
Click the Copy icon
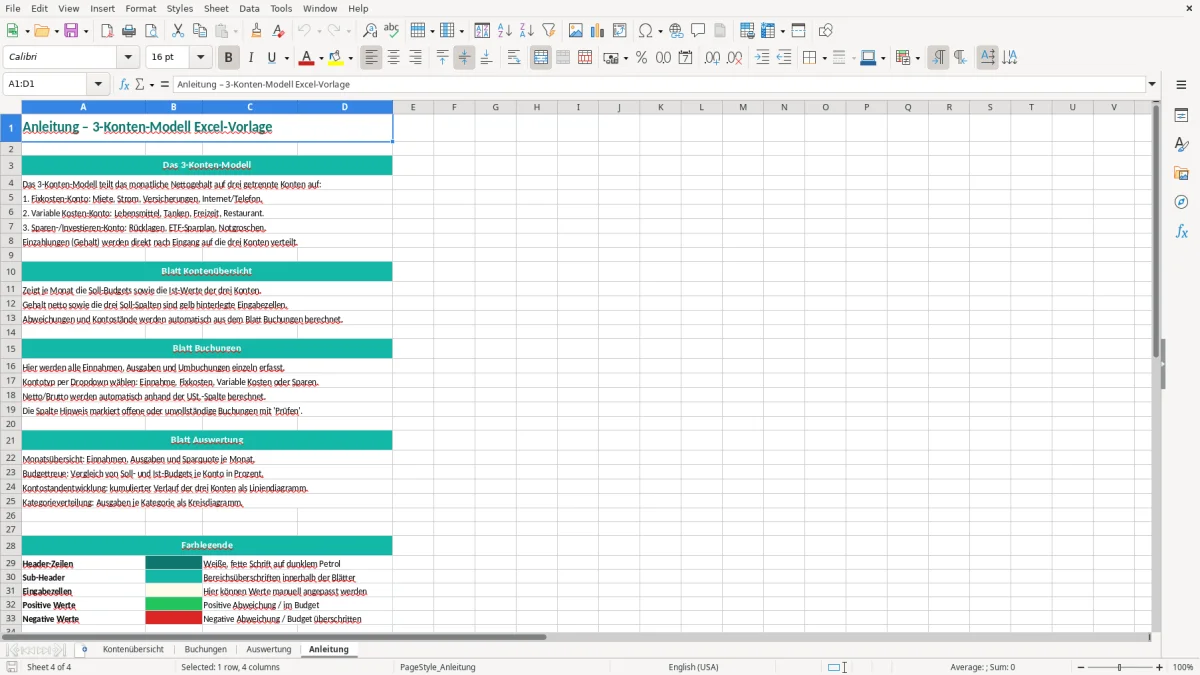(x=200, y=31)
